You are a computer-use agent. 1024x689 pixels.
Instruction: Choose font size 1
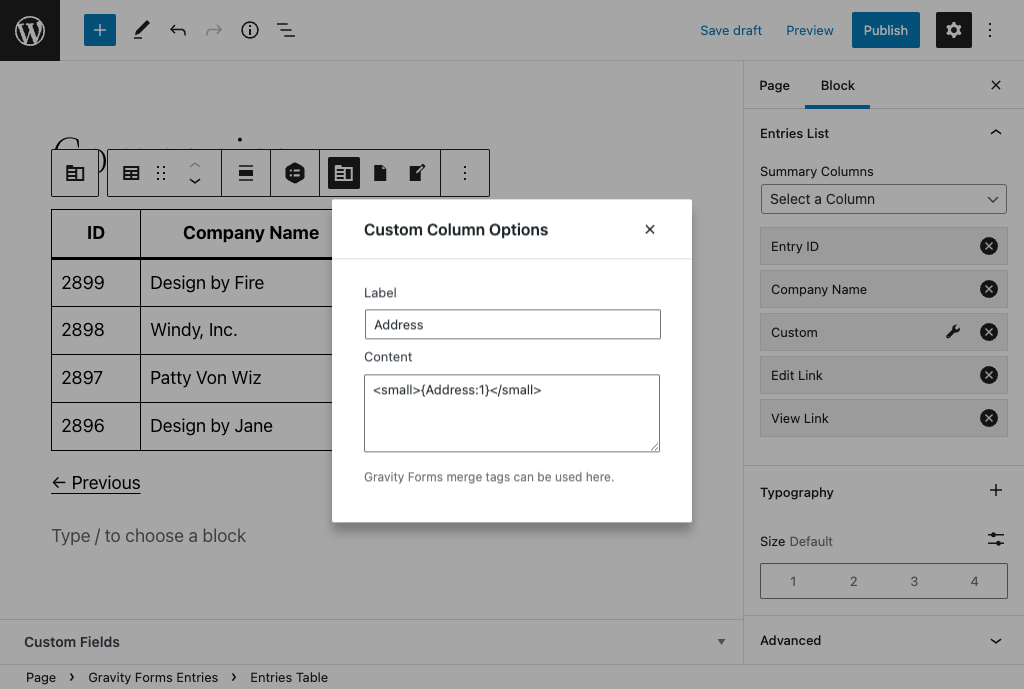point(793,581)
